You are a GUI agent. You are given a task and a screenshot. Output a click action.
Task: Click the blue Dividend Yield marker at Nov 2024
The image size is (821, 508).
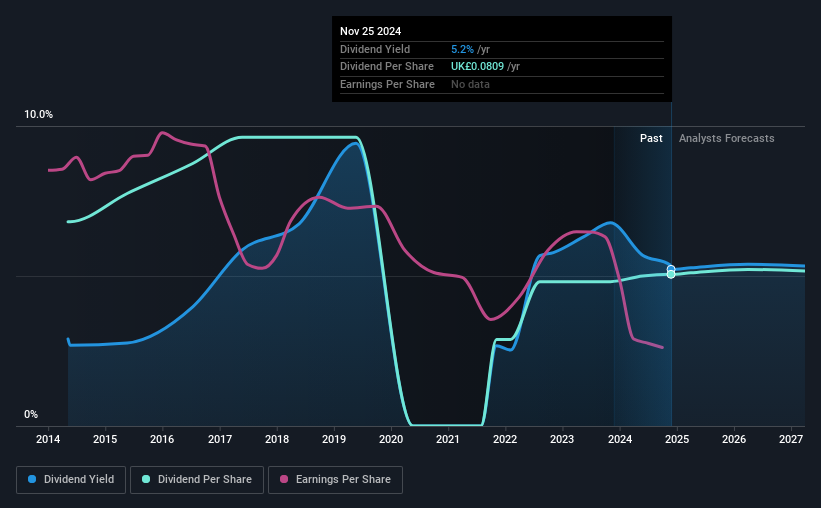point(671,269)
